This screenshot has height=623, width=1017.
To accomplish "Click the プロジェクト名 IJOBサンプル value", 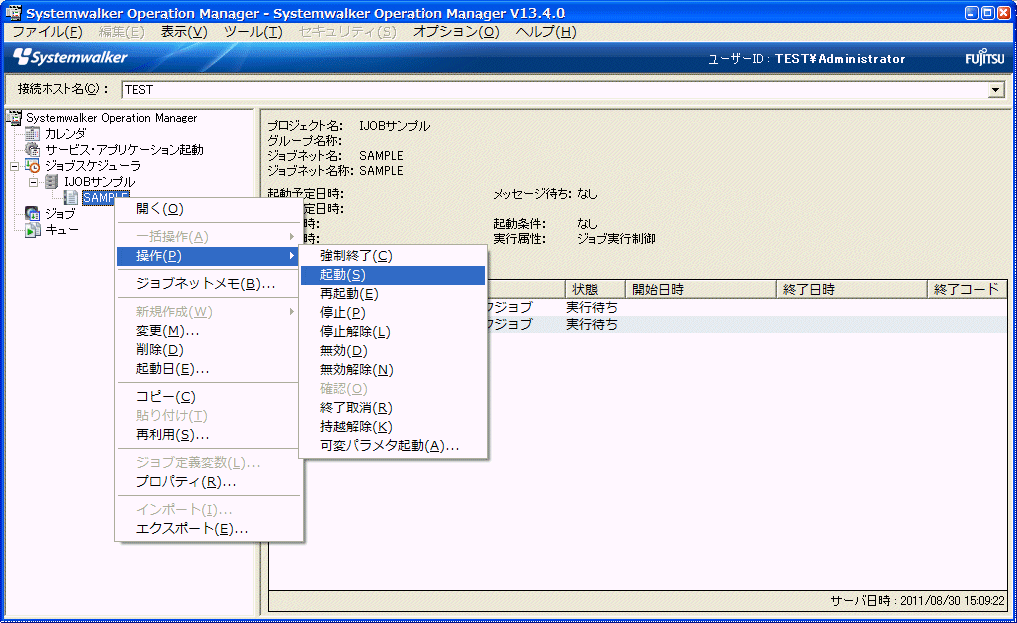I will 394,126.
